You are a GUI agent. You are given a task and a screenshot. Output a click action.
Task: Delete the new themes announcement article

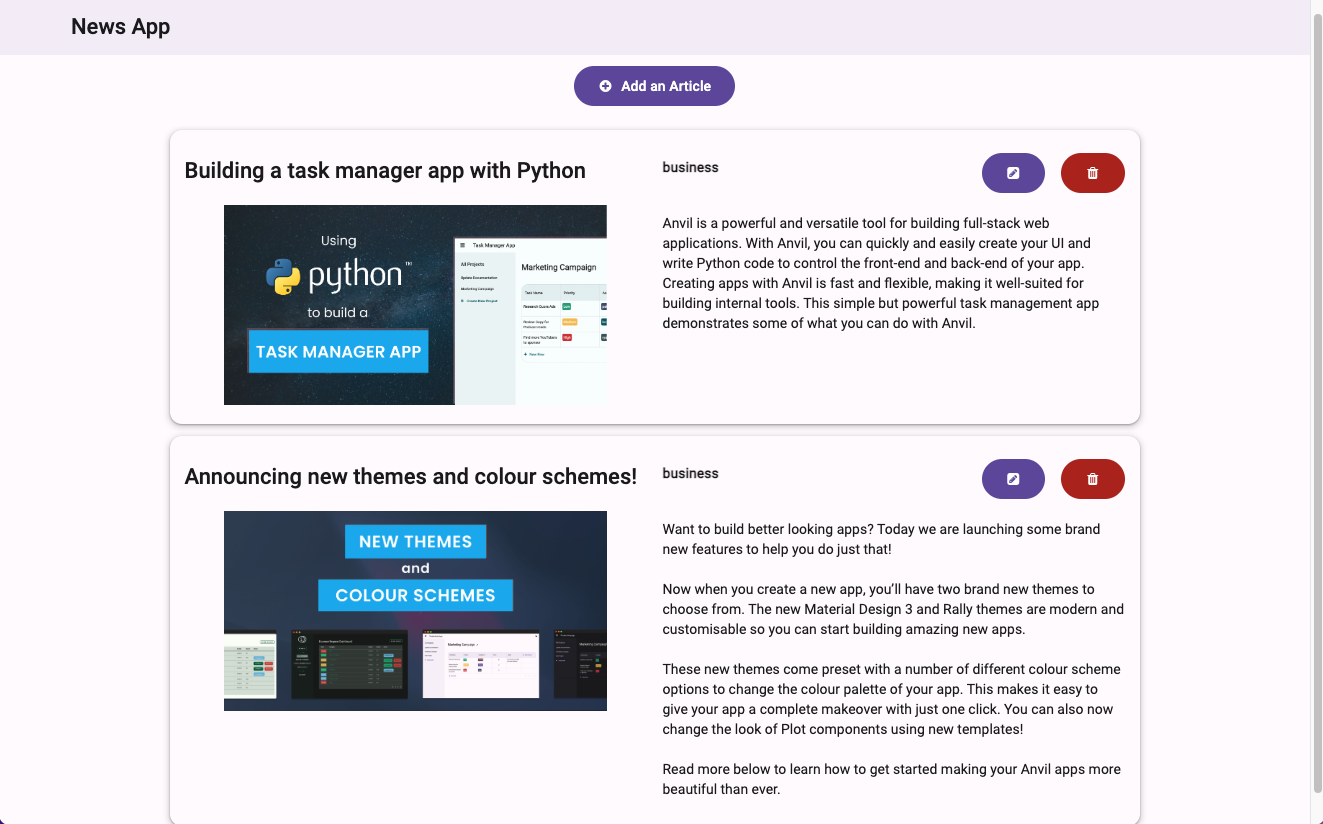click(1092, 479)
